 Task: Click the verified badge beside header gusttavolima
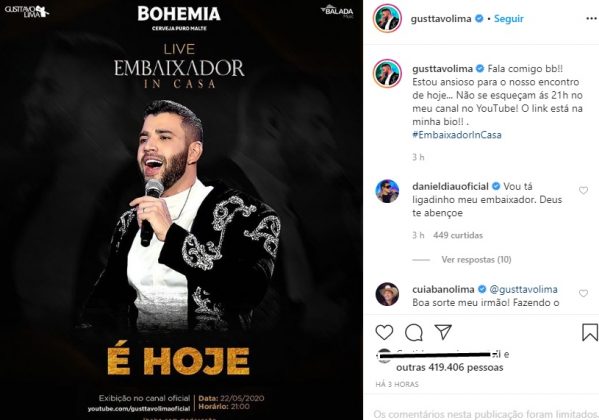tap(479, 18)
